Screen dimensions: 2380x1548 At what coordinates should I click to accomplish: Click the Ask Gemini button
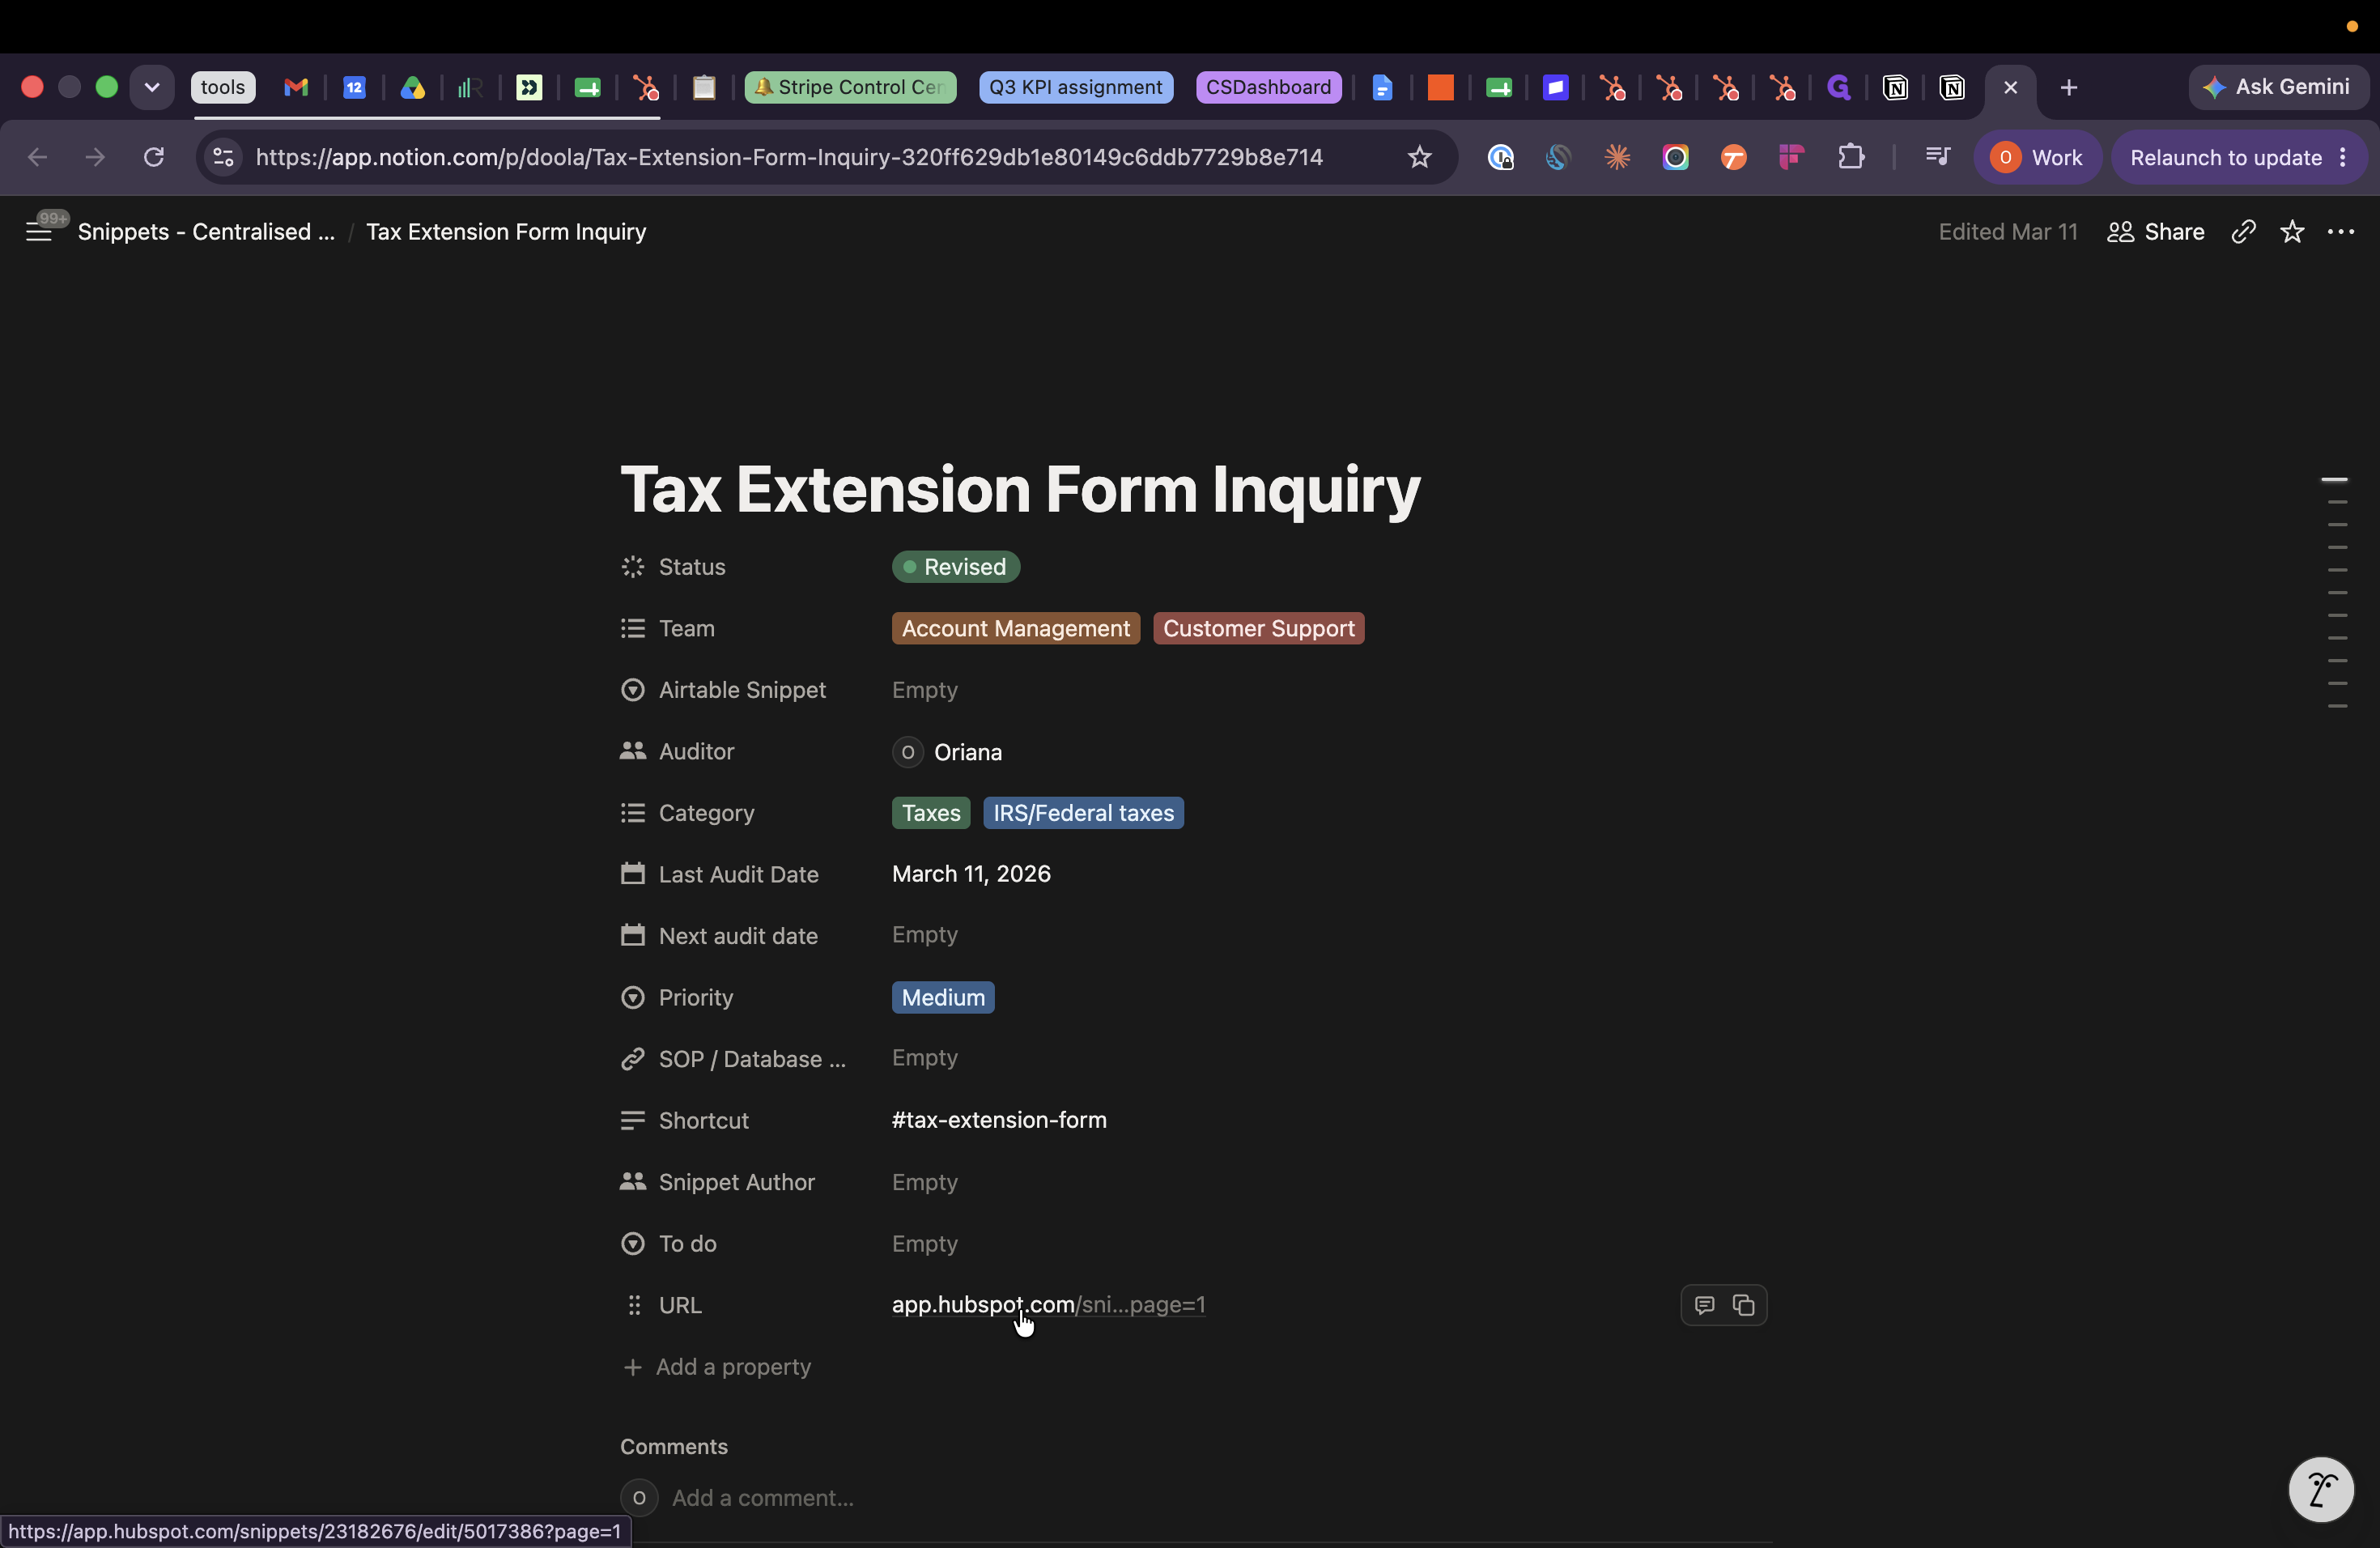point(2278,88)
